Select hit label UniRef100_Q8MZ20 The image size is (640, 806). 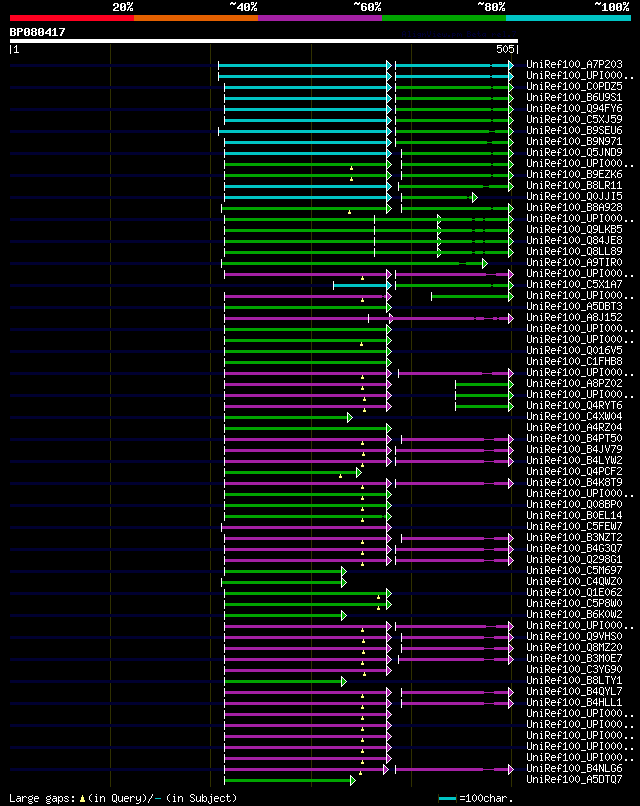574,647
